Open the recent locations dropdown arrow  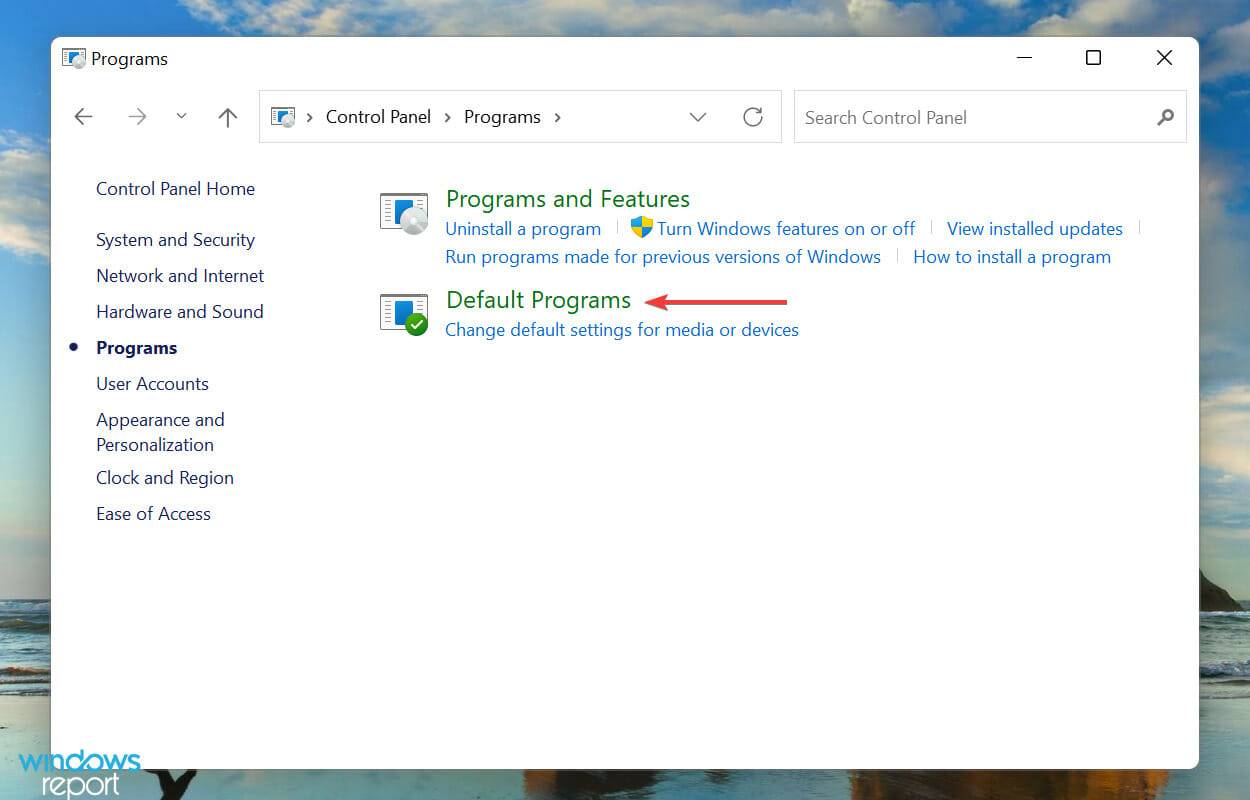[181, 116]
